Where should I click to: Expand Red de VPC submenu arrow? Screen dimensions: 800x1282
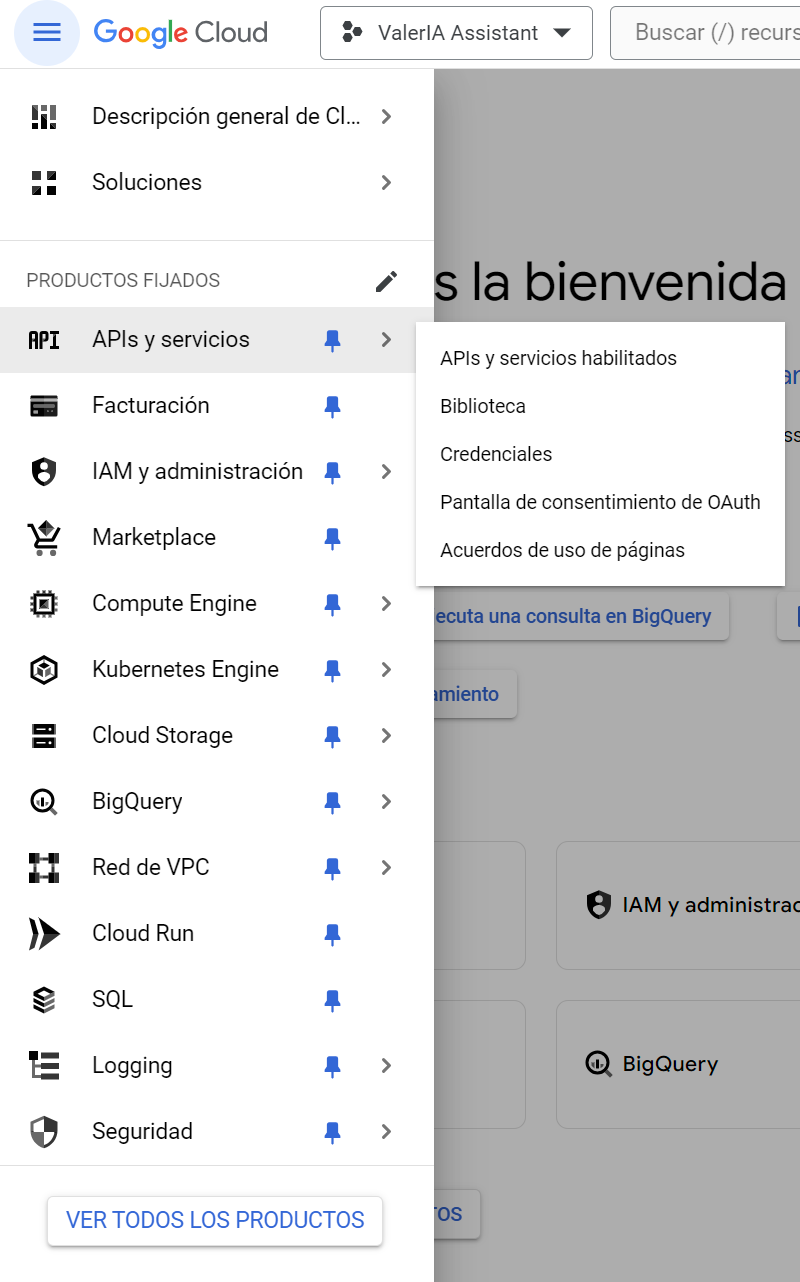click(x=387, y=868)
